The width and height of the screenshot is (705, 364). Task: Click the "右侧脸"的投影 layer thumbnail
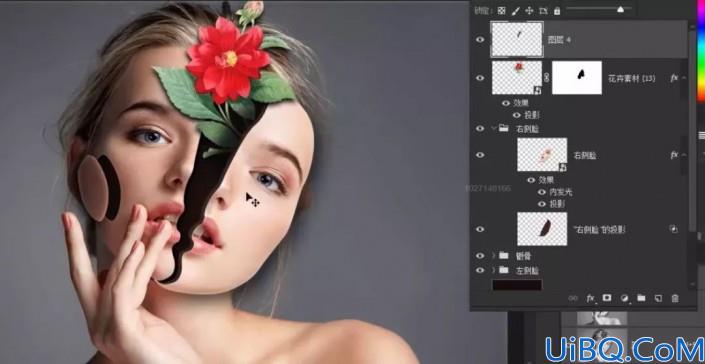pos(542,229)
